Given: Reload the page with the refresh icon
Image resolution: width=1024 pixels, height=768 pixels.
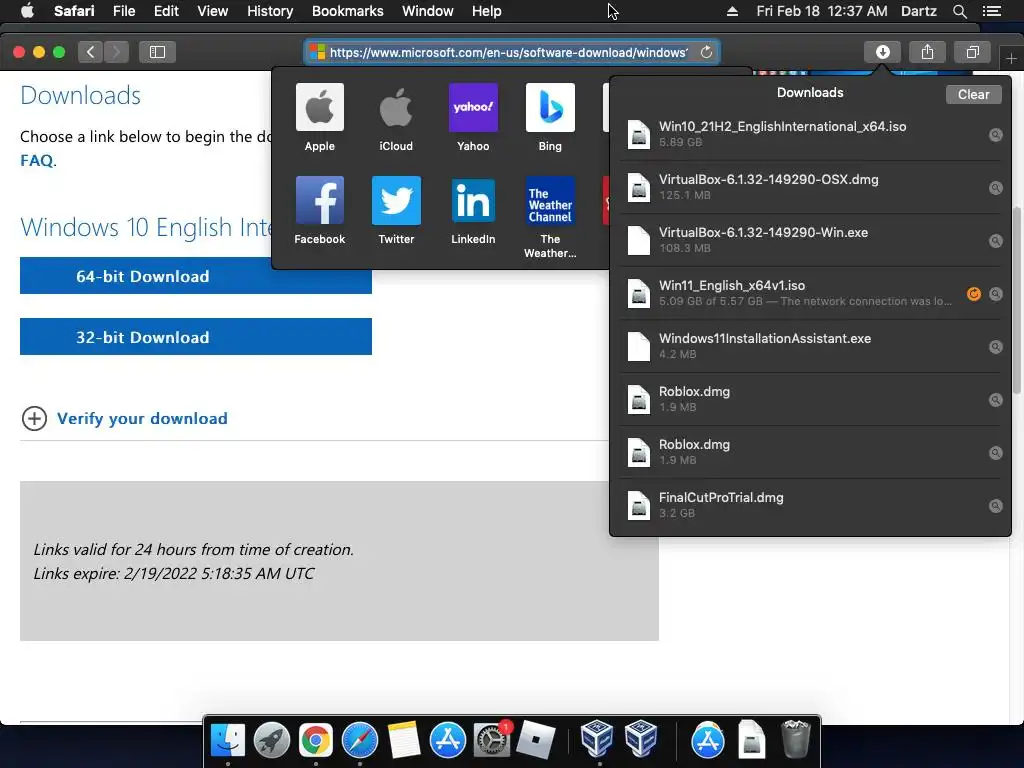Looking at the screenshot, I should click(706, 52).
